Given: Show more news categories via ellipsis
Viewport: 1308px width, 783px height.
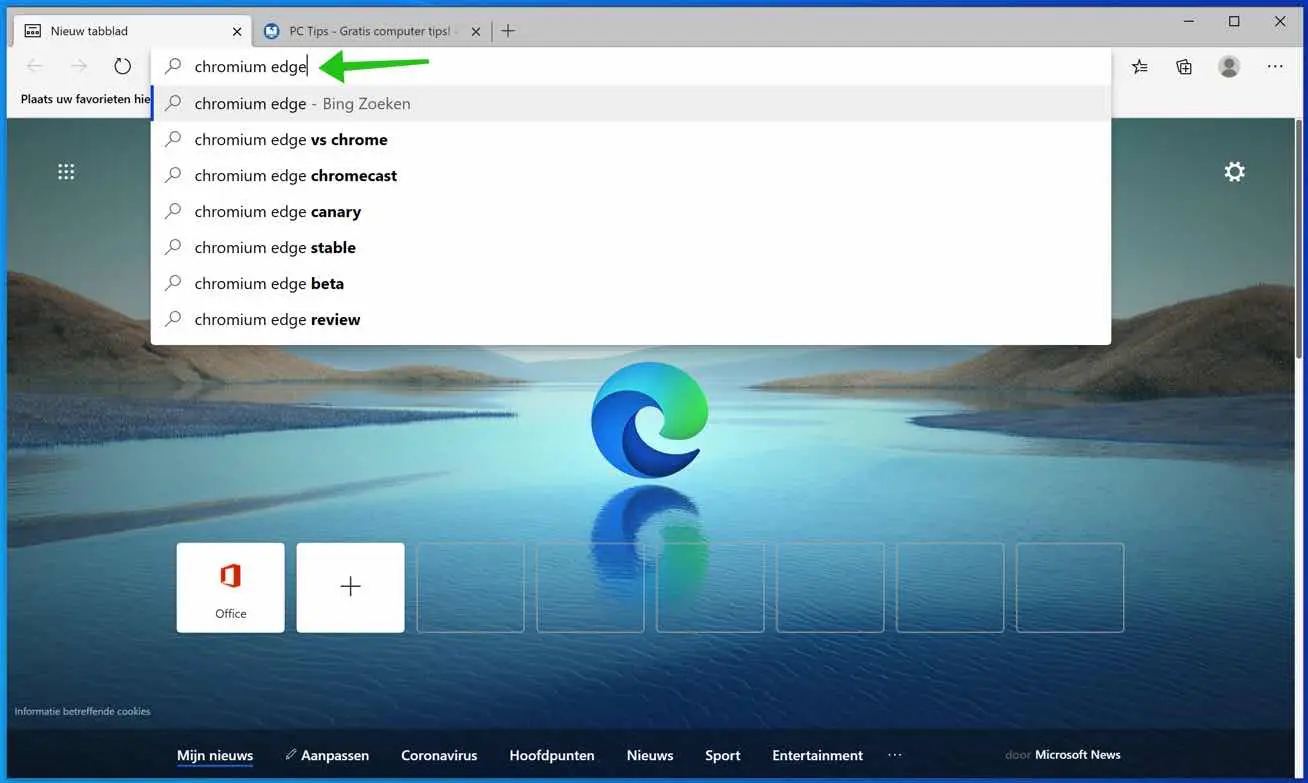Looking at the screenshot, I should [894, 755].
